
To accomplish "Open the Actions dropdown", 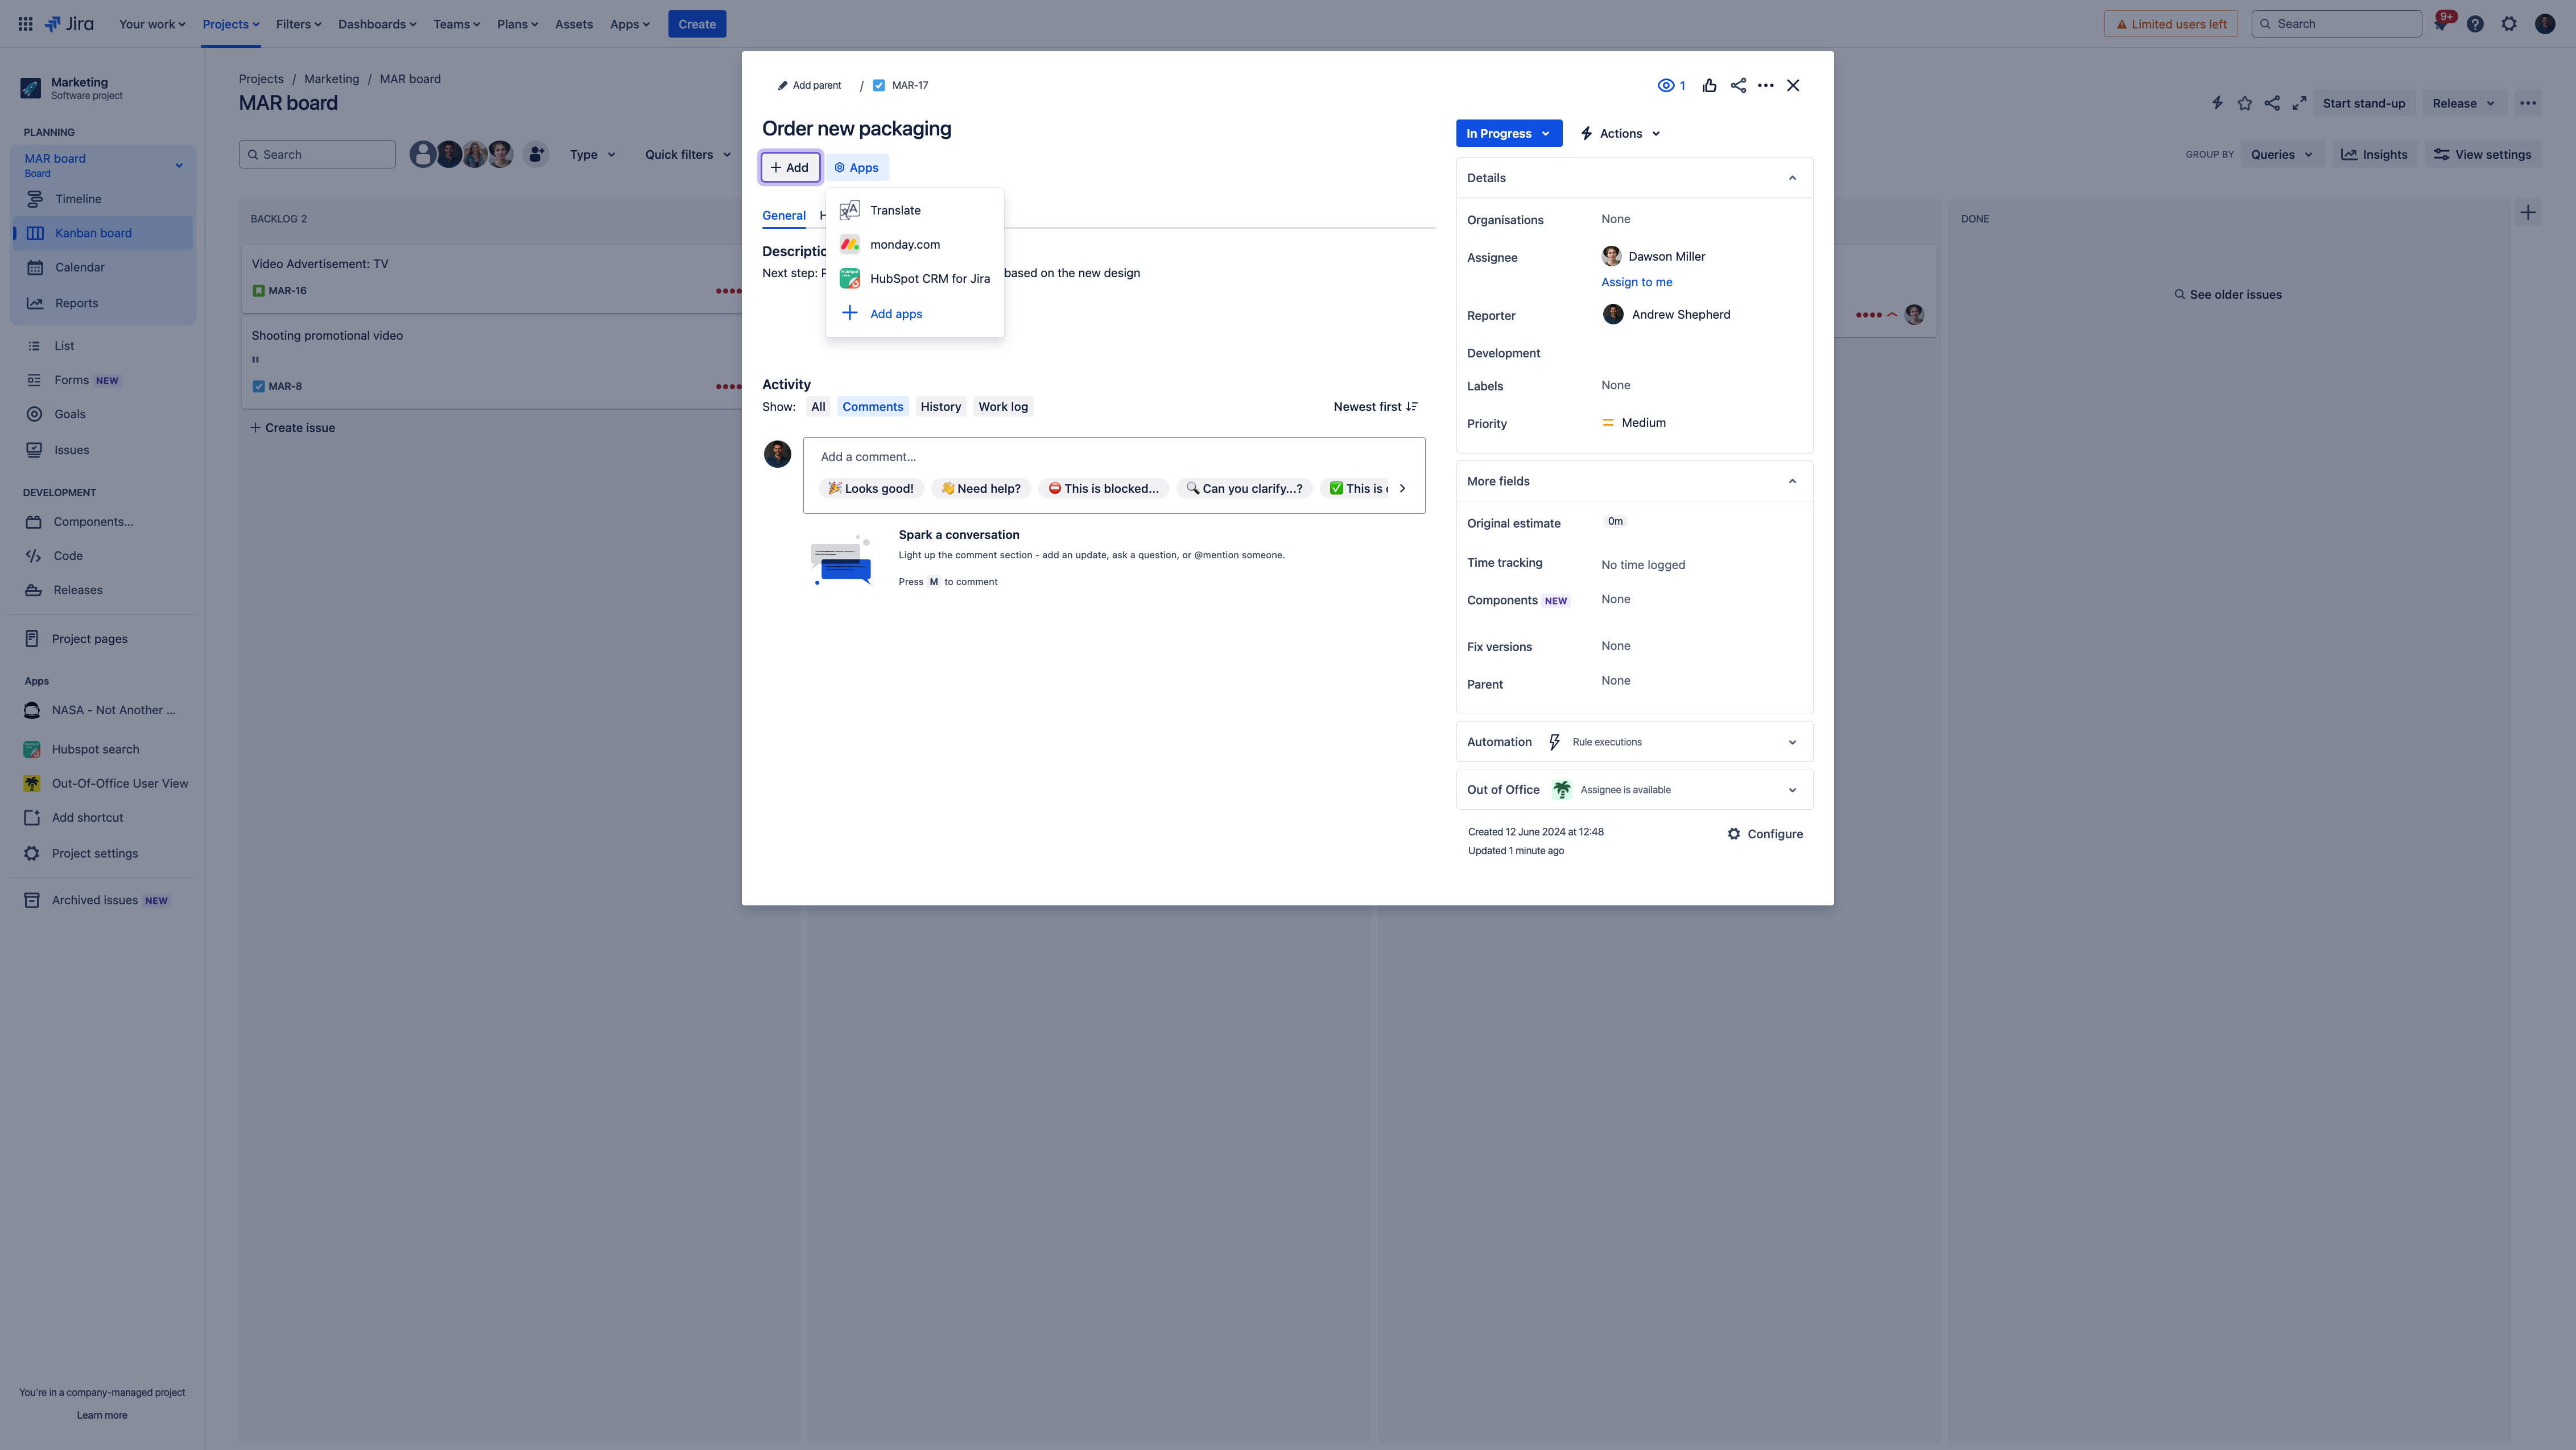I will click(1620, 133).
